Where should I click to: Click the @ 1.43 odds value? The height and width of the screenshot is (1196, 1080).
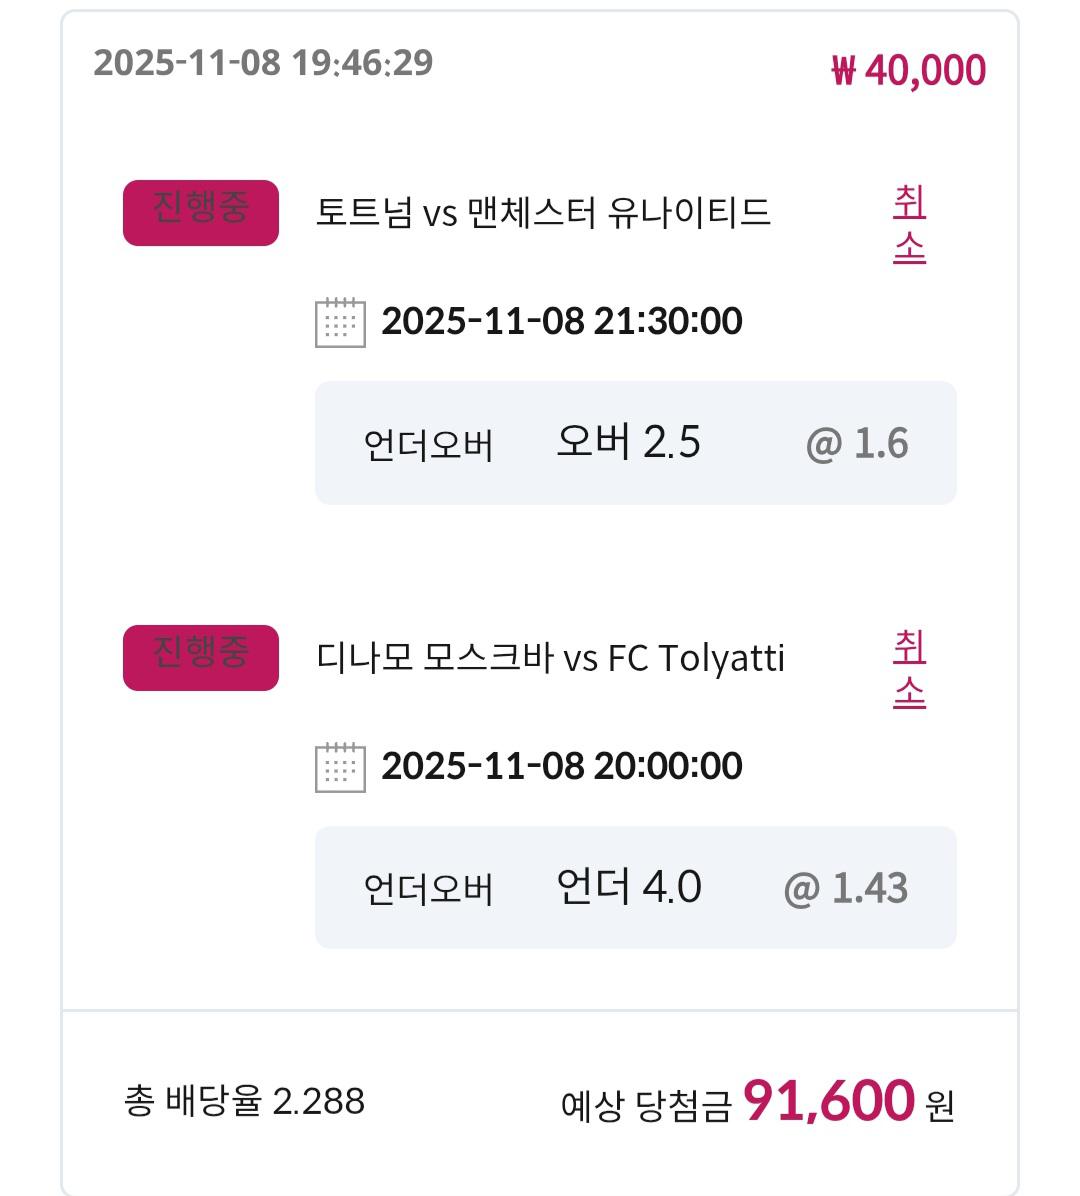(846, 888)
